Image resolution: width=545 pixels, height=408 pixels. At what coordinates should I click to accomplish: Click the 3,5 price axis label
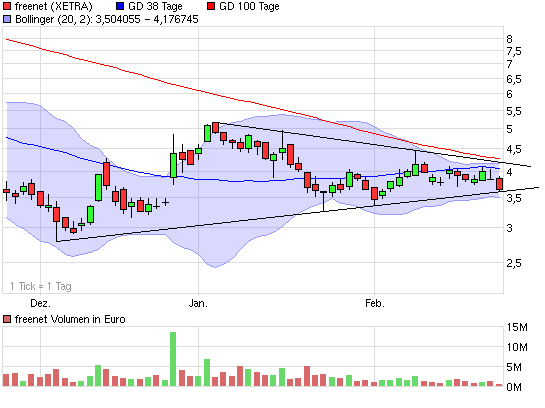click(x=514, y=198)
